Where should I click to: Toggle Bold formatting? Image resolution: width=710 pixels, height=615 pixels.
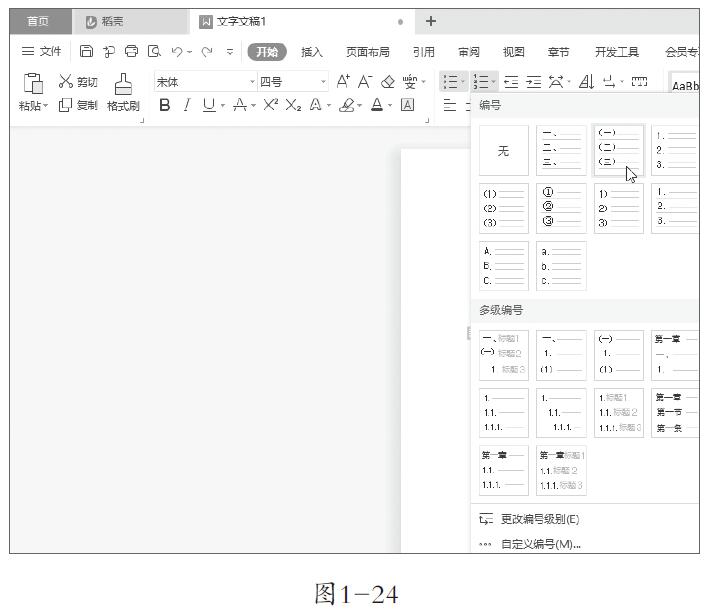165,105
